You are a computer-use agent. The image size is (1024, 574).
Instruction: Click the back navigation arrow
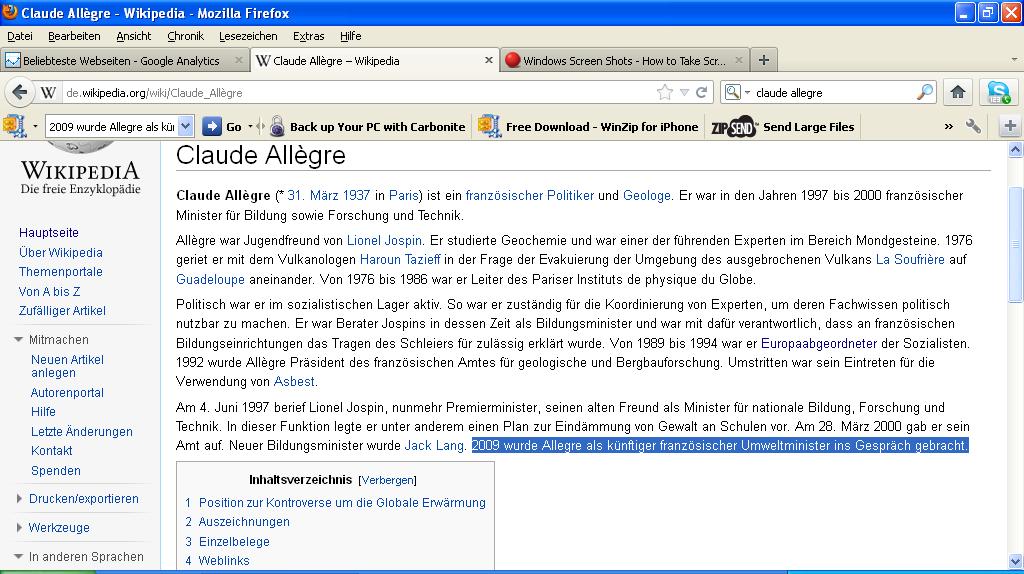tap(19, 93)
